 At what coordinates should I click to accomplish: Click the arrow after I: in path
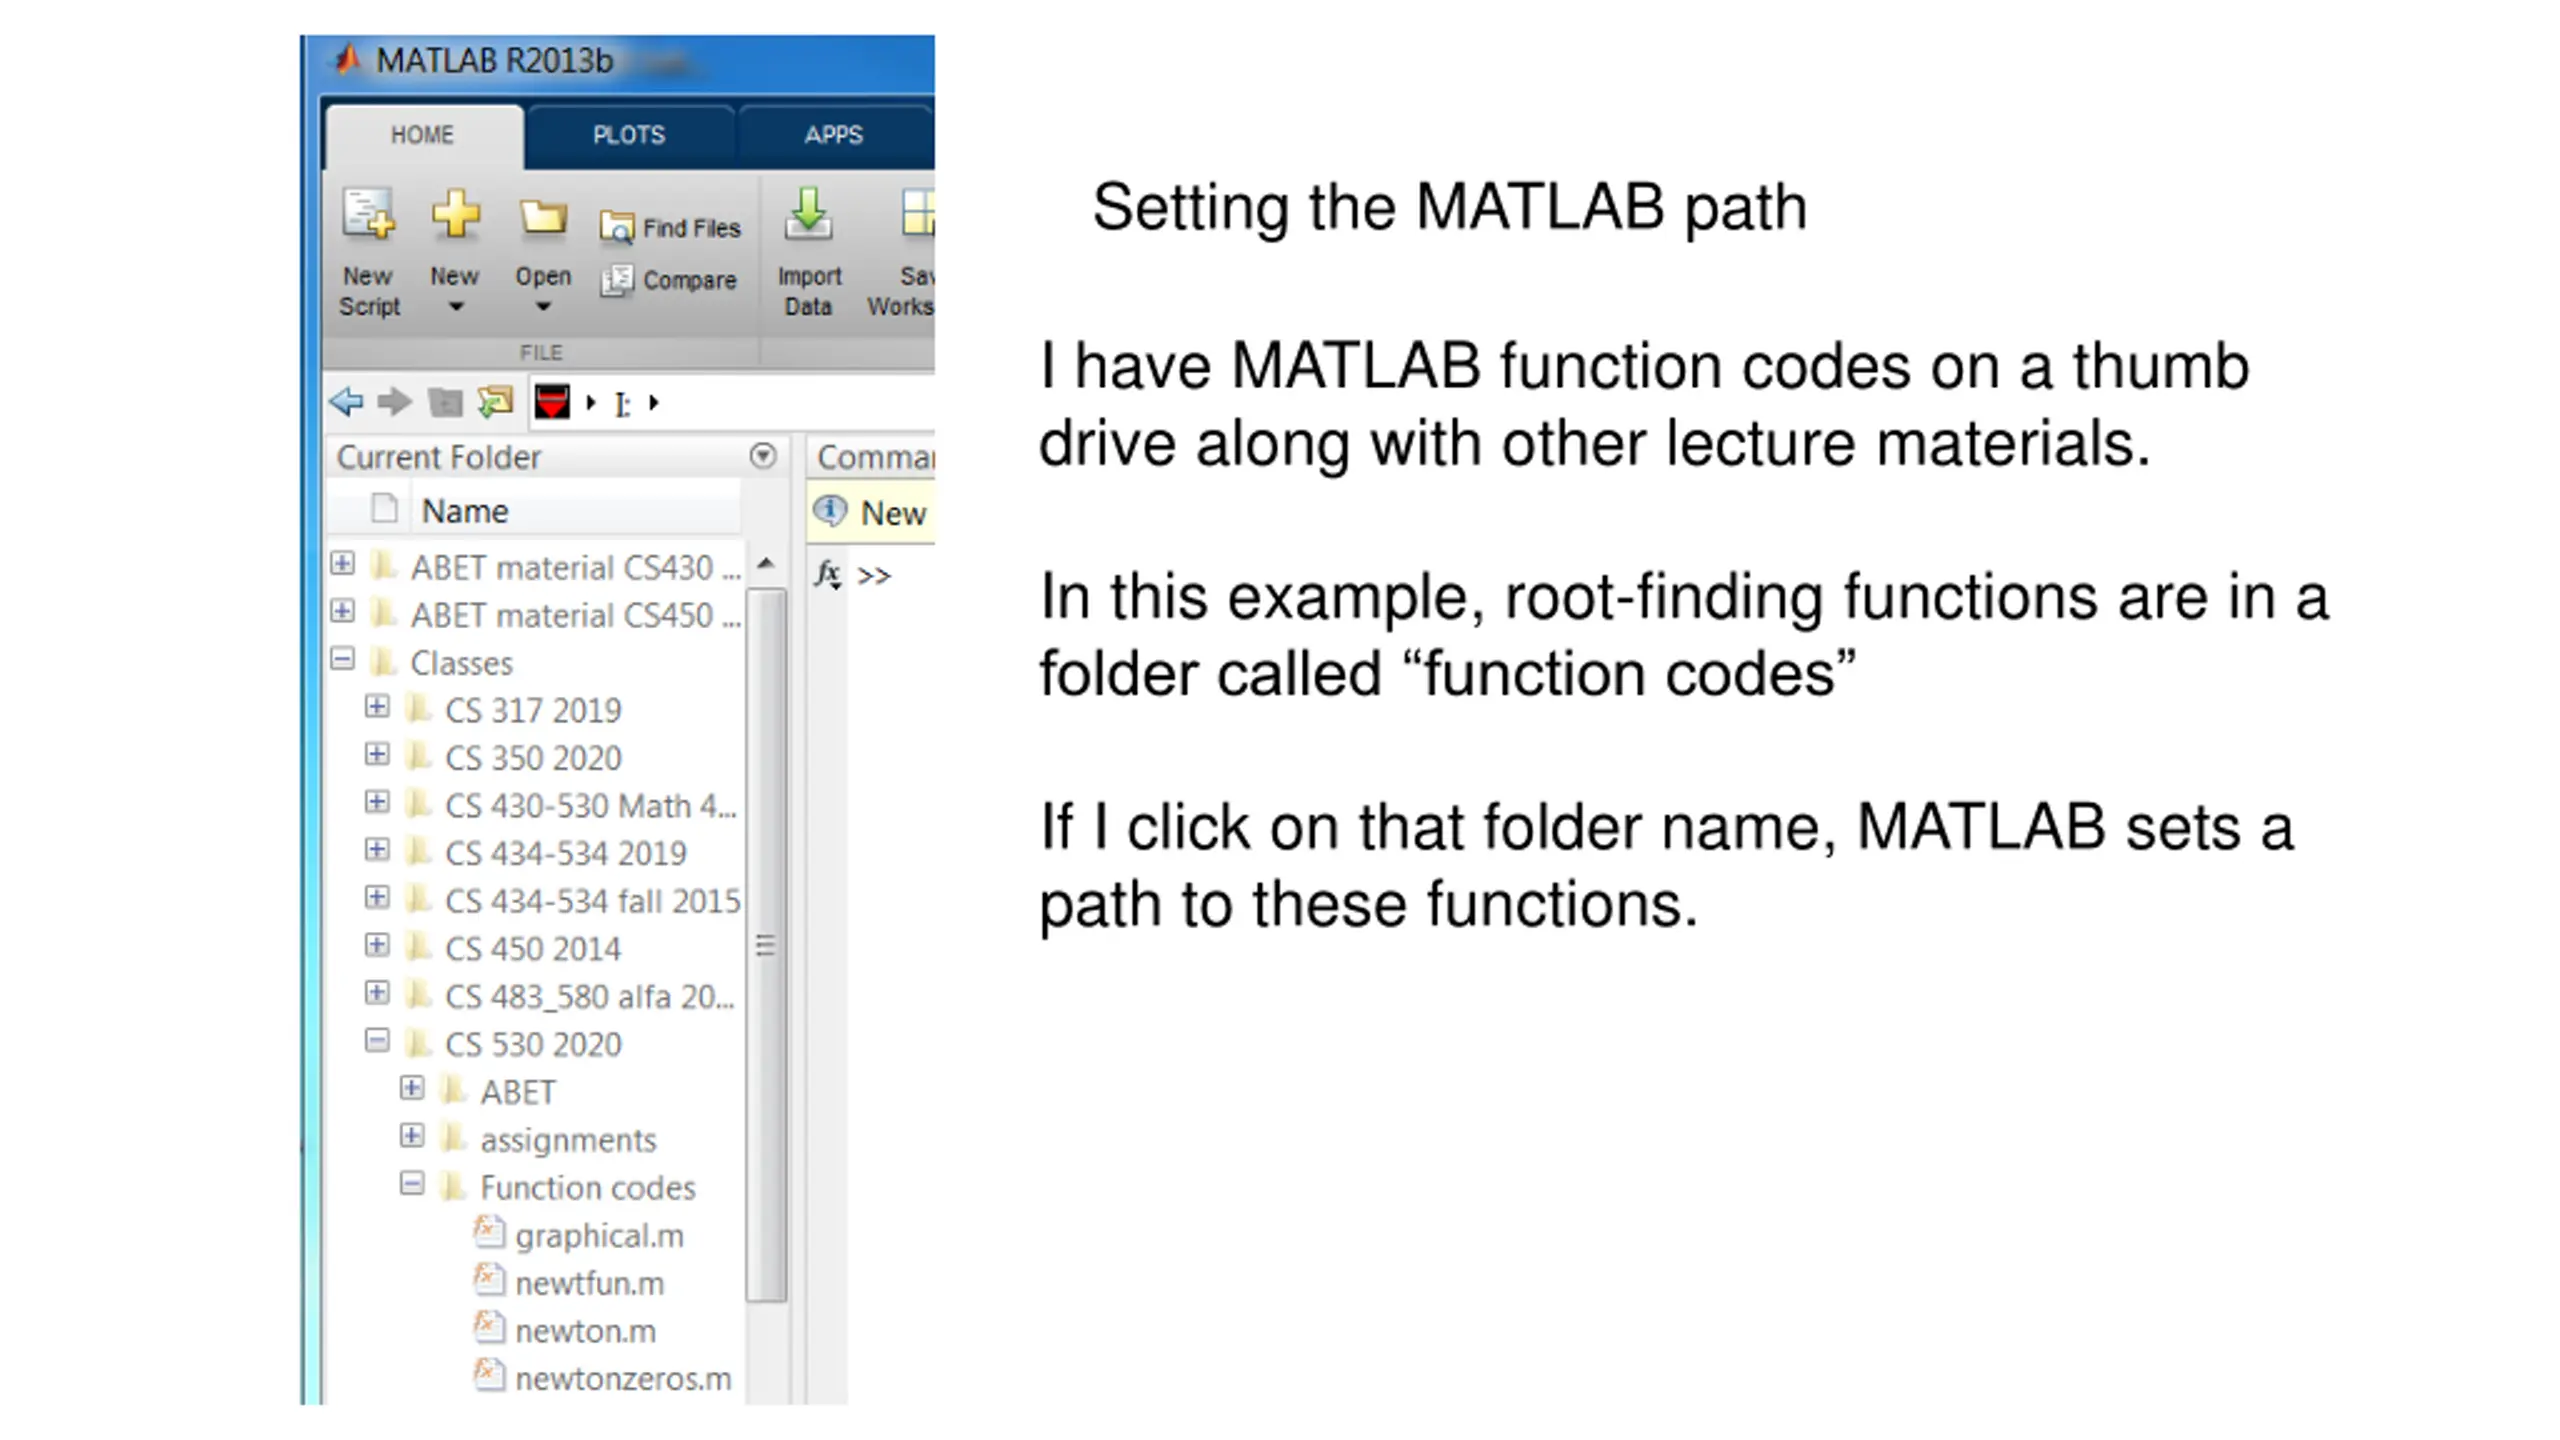click(654, 403)
